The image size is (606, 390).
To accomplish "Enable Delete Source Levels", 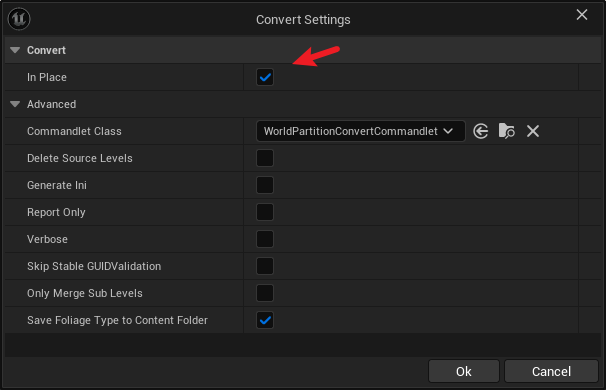I will (265, 158).
